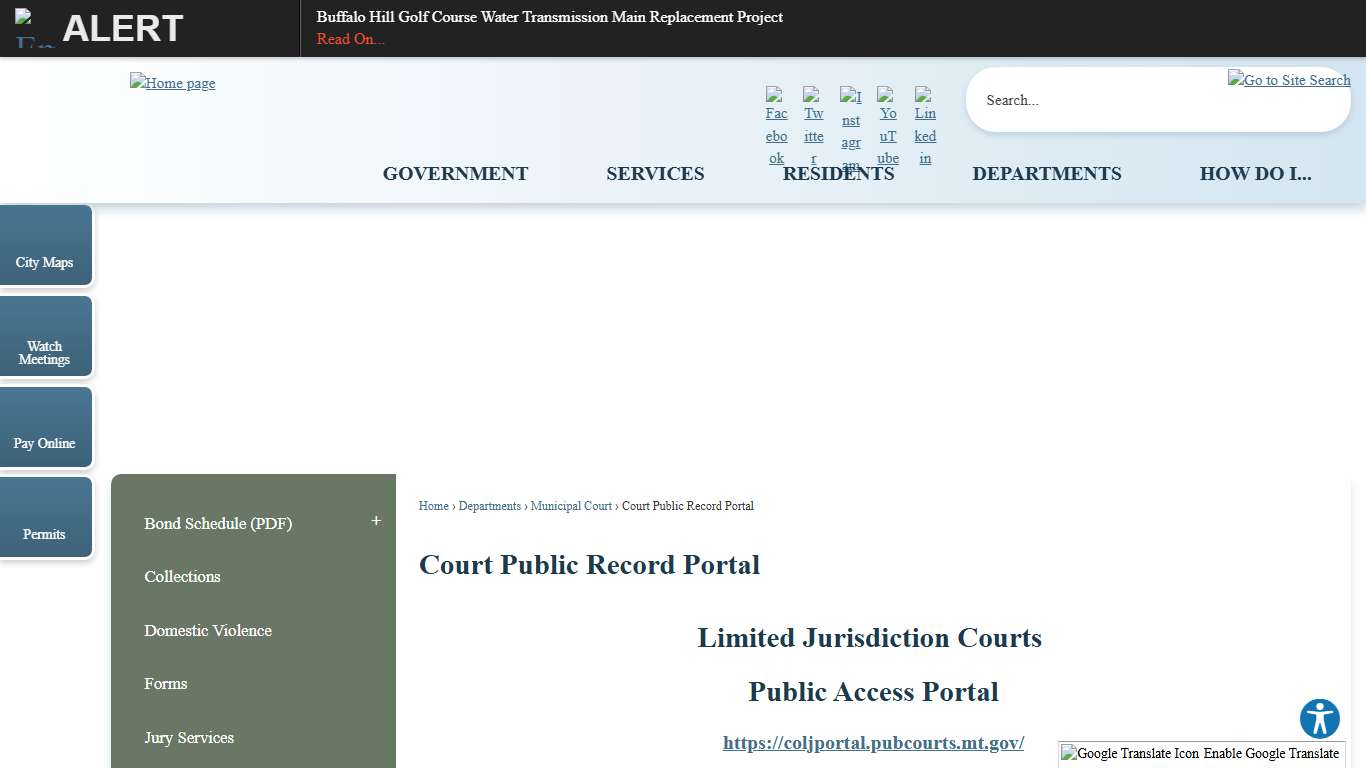The width and height of the screenshot is (1366, 768).
Task: Select the DEPARTMENTS menu item
Action: pyautogui.click(x=1047, y=173)
